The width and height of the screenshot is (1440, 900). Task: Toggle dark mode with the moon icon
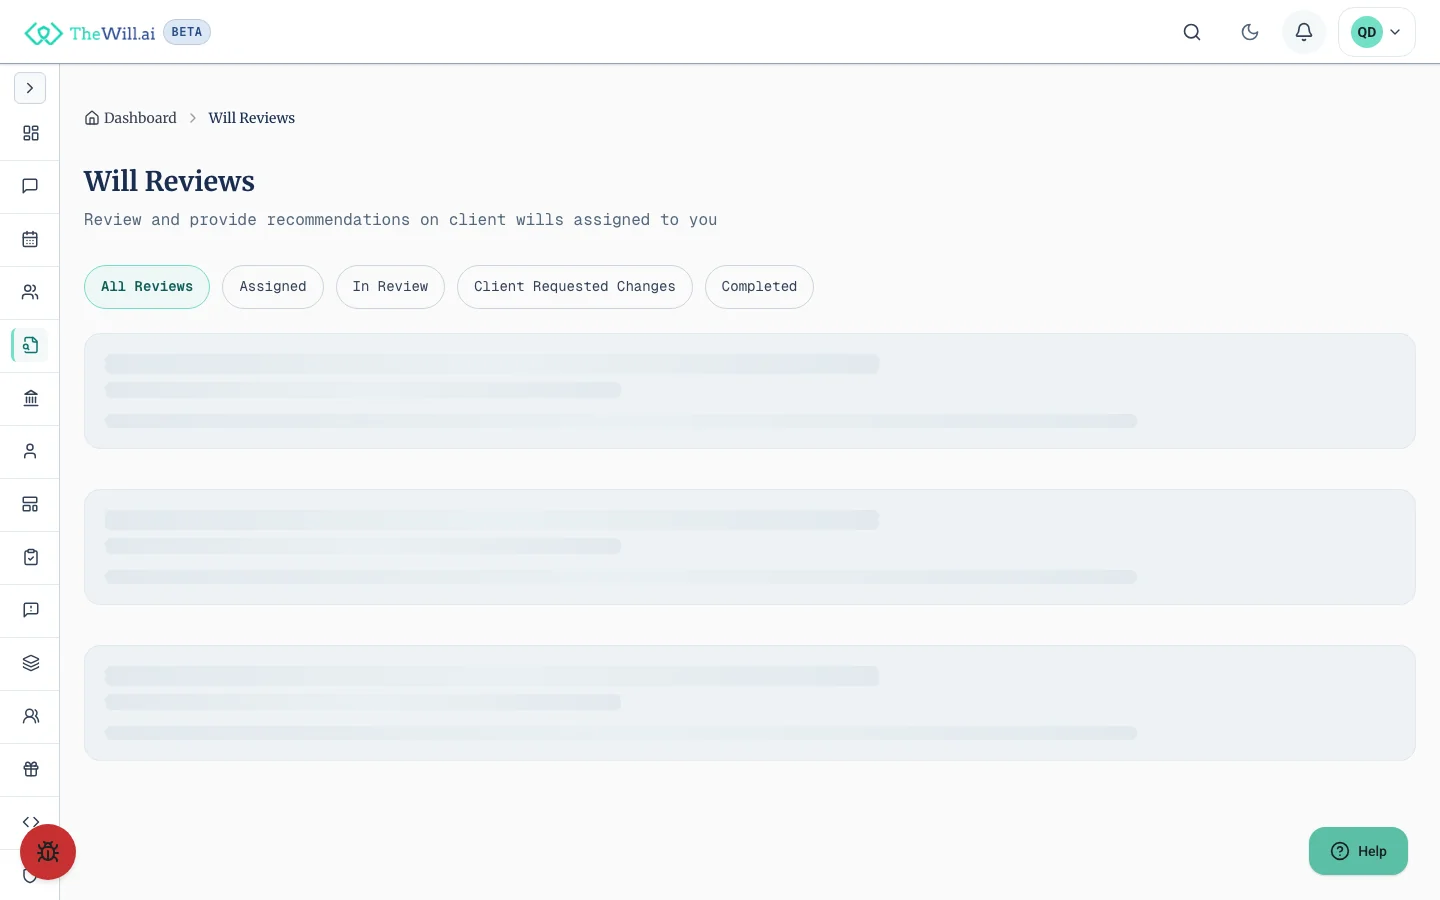pyautogui.click(x=1250, y=32)
